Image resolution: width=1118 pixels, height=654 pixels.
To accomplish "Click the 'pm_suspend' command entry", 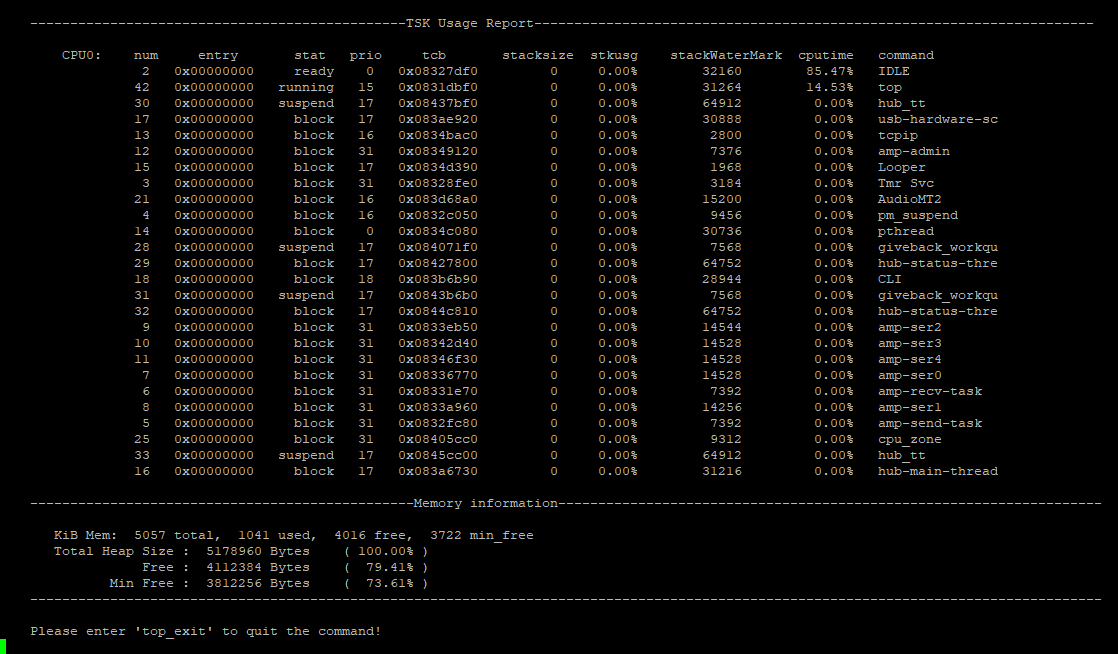I will coord(917,215).
